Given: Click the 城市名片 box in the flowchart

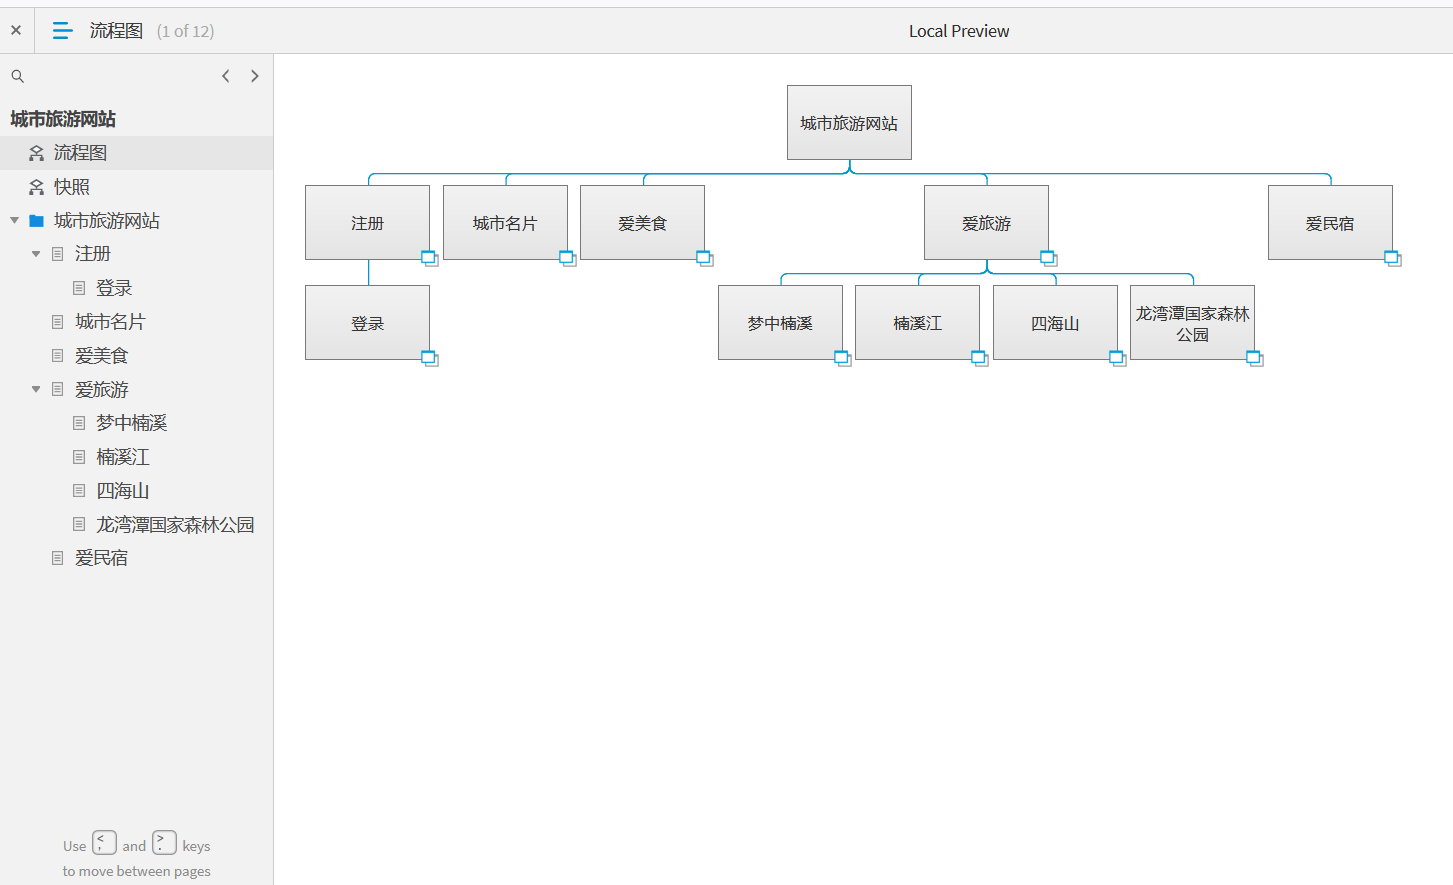Looking at the screenshot, I should [x=505, y=222].
